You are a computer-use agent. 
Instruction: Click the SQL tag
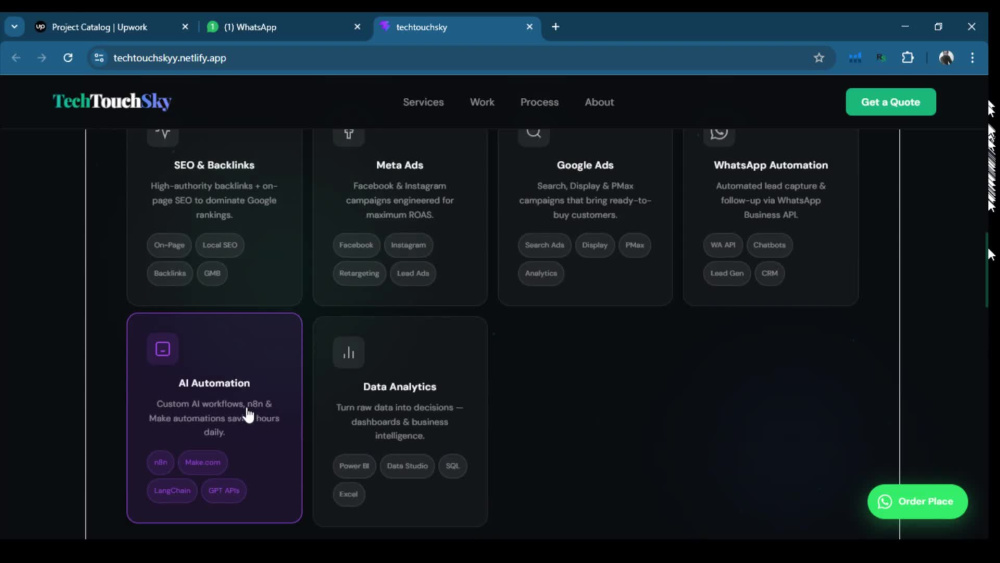pos(452,466)
